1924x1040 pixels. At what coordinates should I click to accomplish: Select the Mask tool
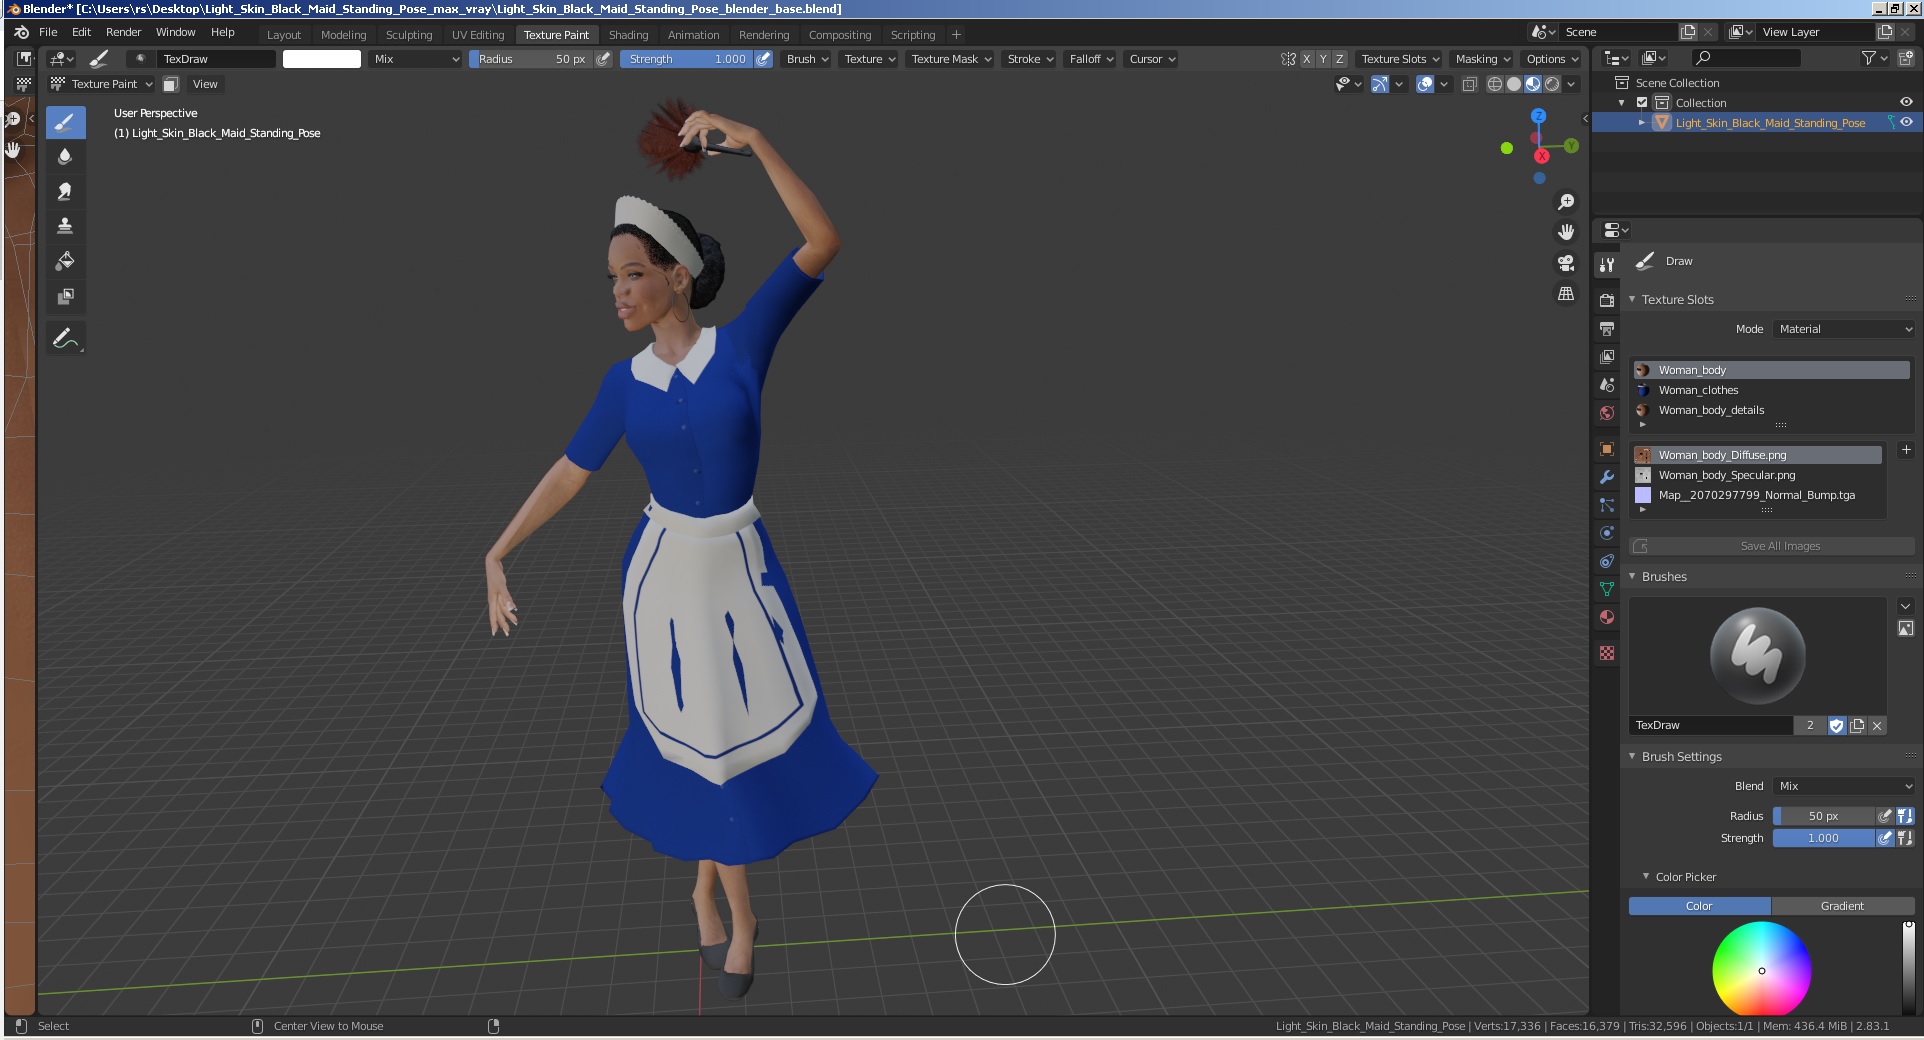(65, 296)
